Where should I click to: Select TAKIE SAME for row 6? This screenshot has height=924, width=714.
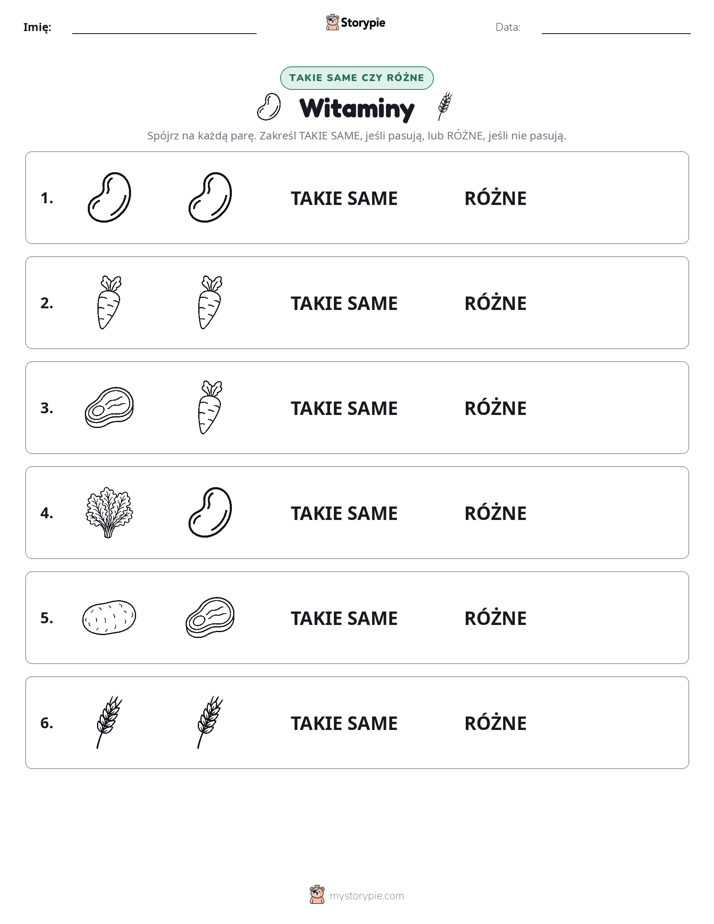pyautogui.click(x=344, y=723)
